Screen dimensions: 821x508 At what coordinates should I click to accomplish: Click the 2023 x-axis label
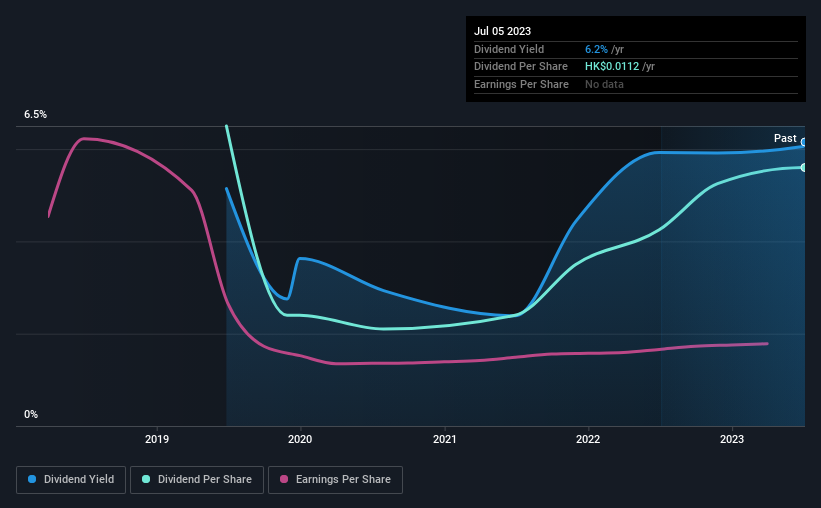pos(731,439)
